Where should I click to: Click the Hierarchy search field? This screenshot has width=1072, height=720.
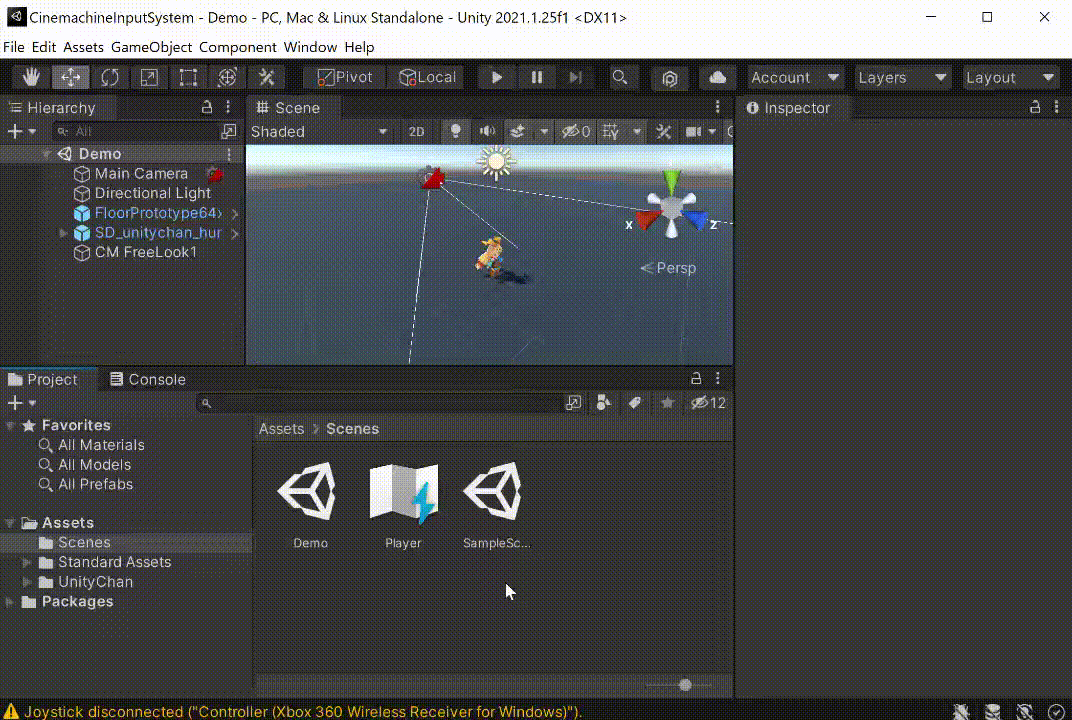pos(135,131)
